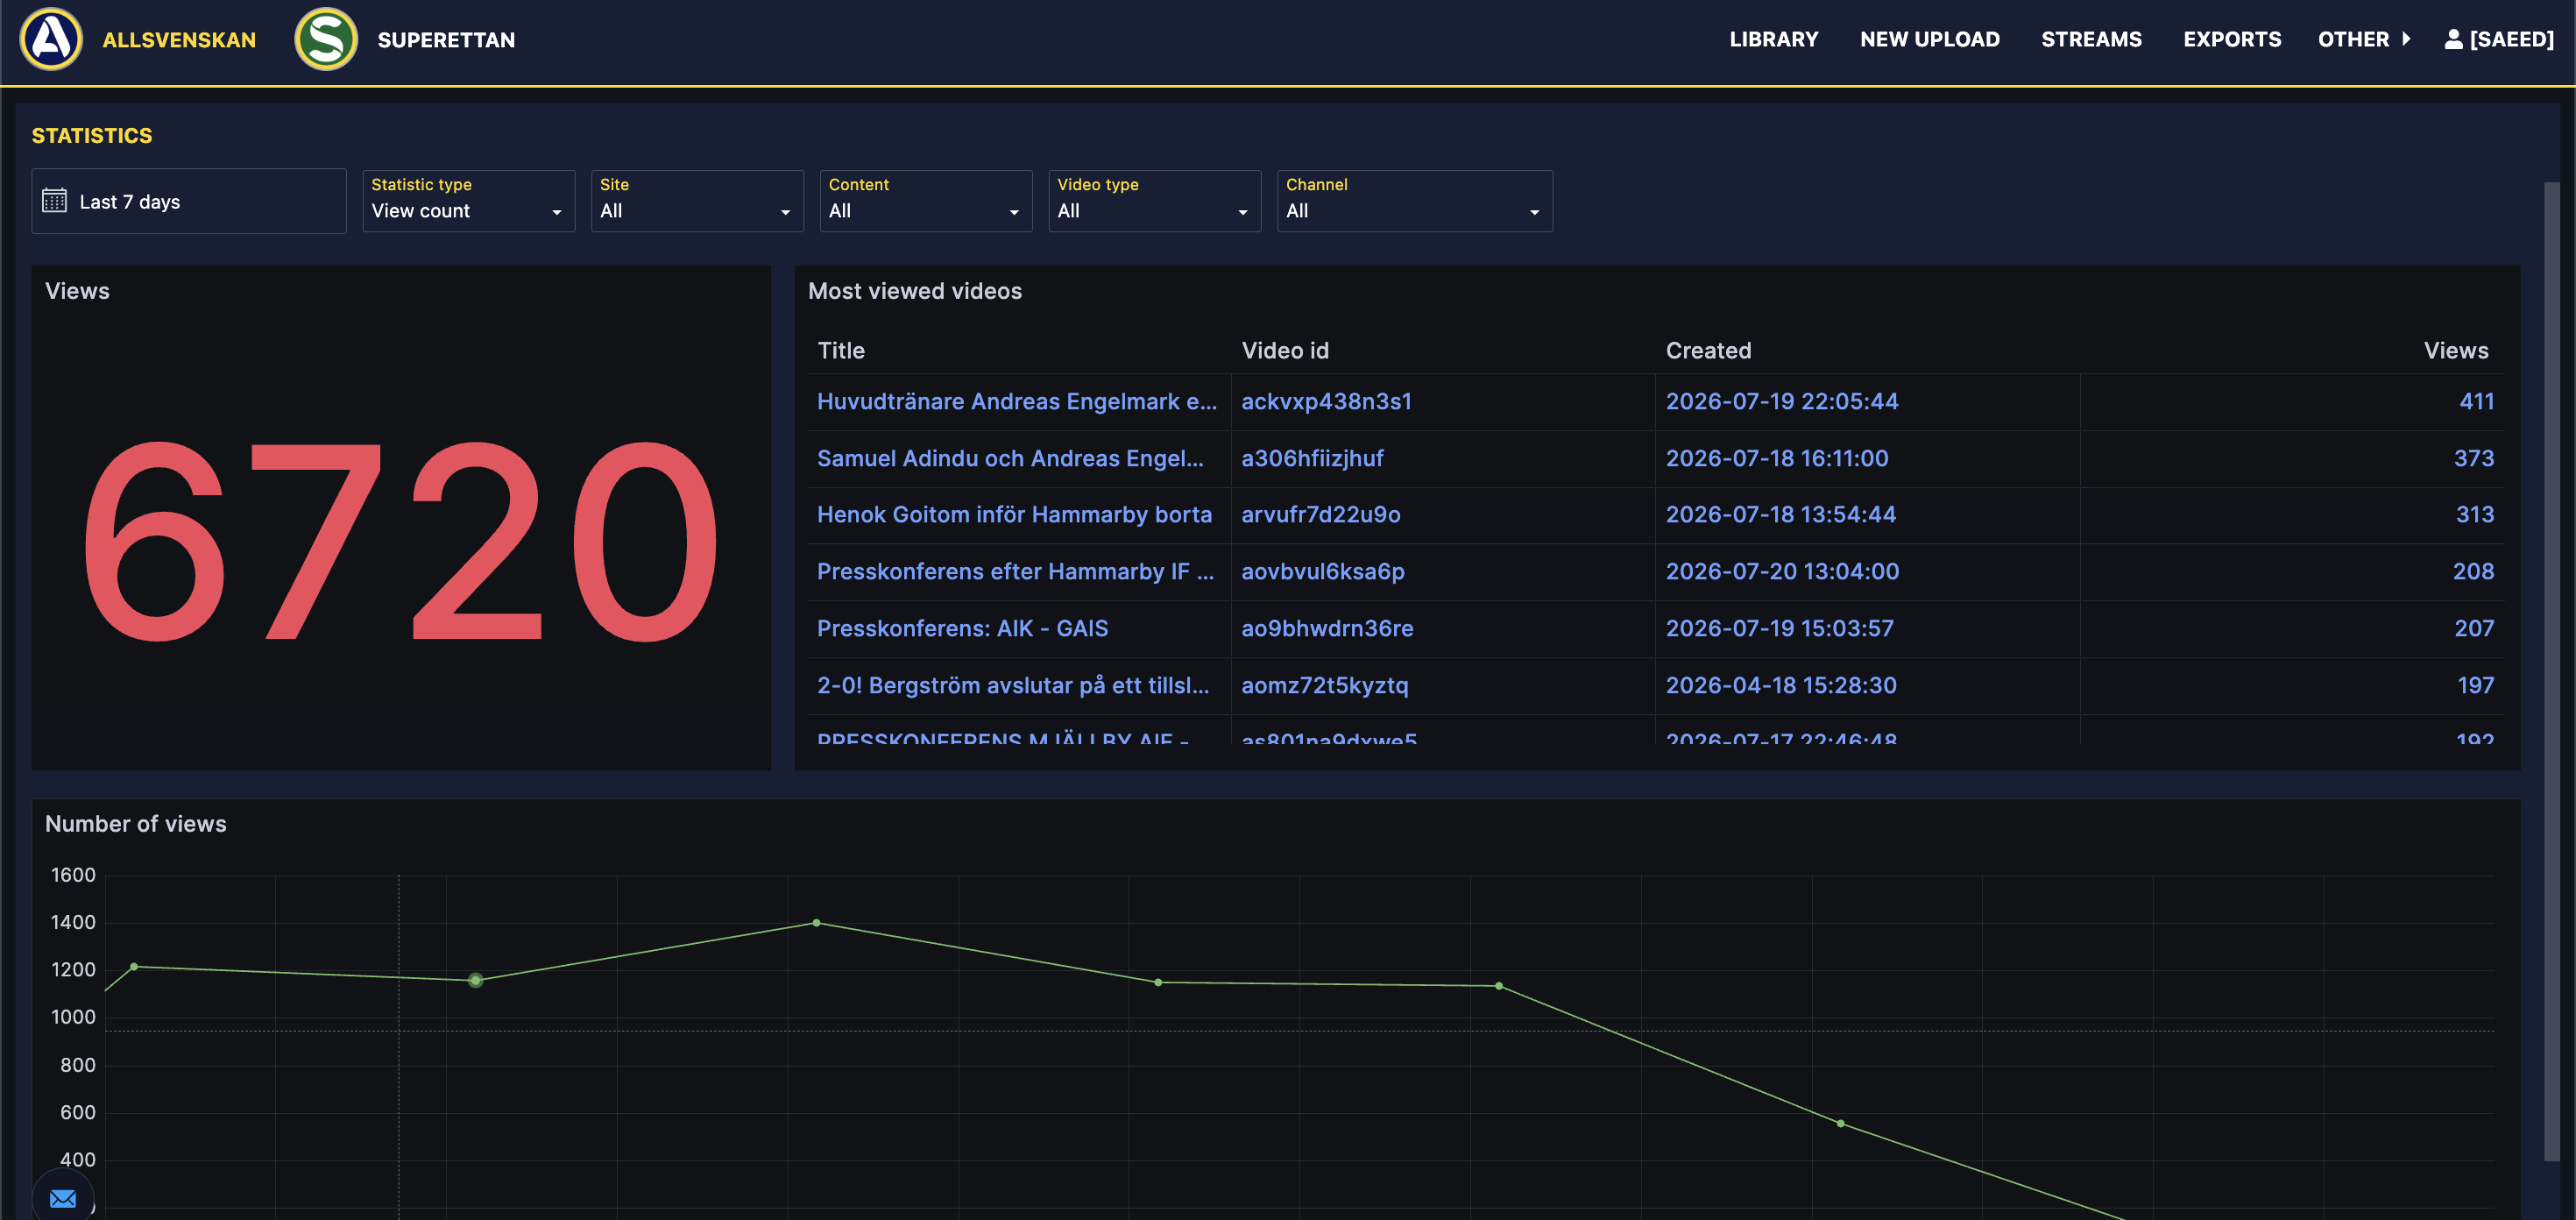Select the SUPERETTAN site label
The image size is (2576, 1220).
point(446,40)
